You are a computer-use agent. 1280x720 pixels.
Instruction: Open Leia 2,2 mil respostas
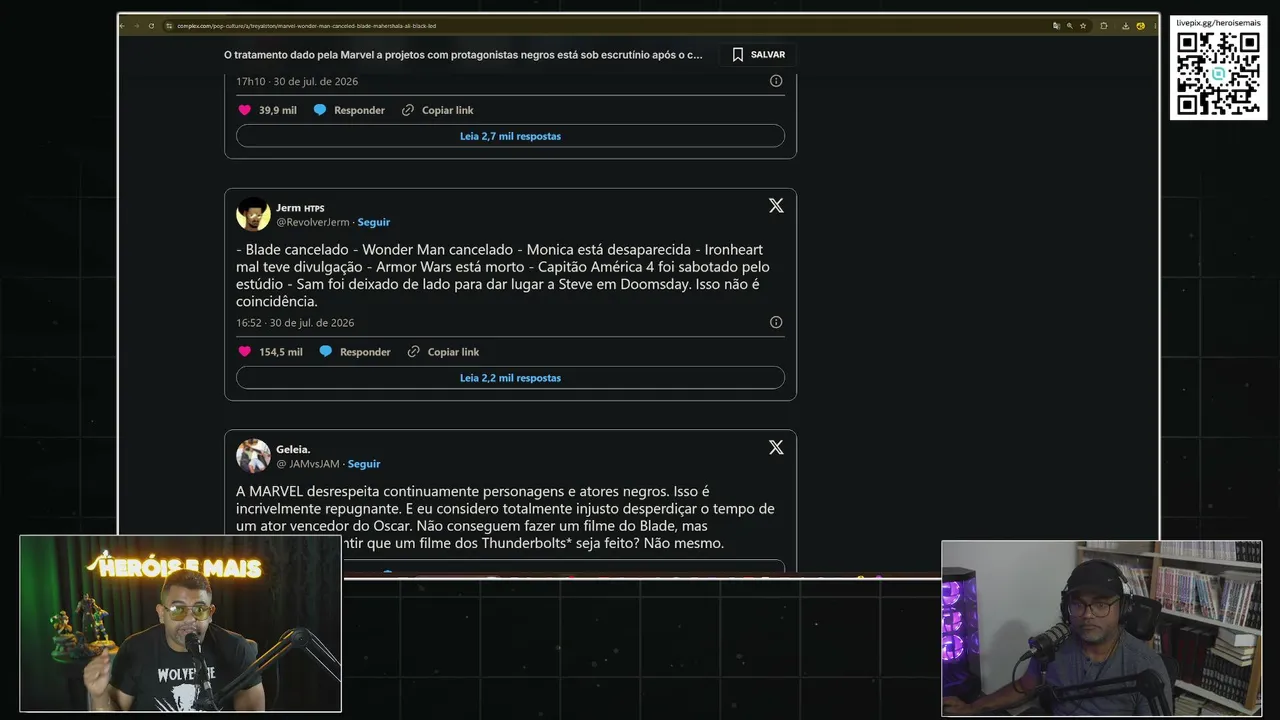tap(510, 378)
